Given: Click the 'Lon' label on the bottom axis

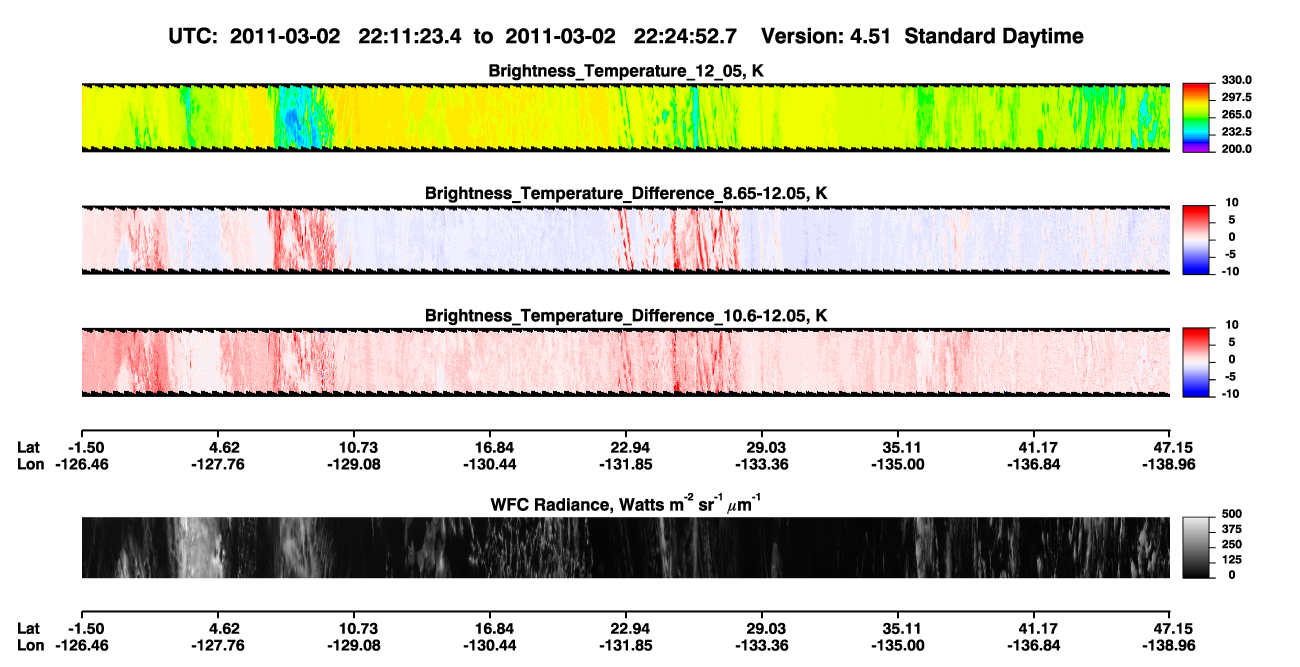Looking at the screenshot, I should (30, 645).
